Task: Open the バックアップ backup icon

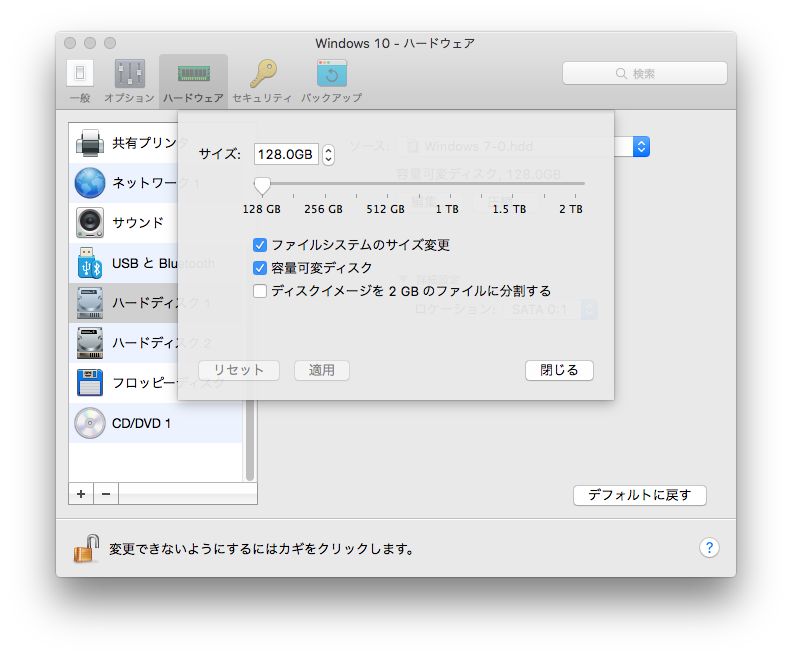Action: pos(332,74)
